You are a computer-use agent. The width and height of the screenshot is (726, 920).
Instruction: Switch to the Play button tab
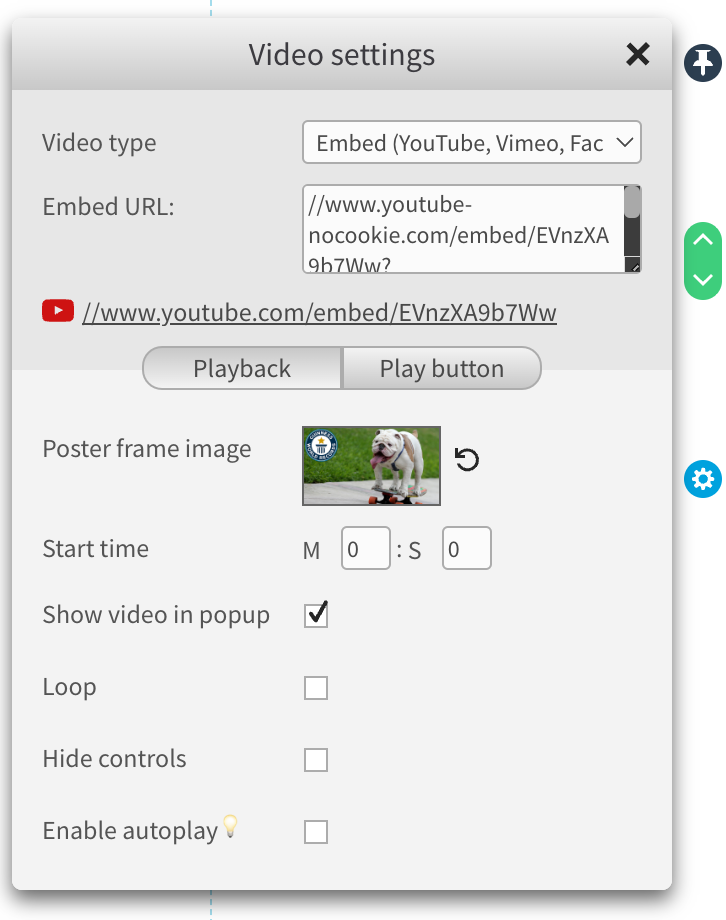442,368
